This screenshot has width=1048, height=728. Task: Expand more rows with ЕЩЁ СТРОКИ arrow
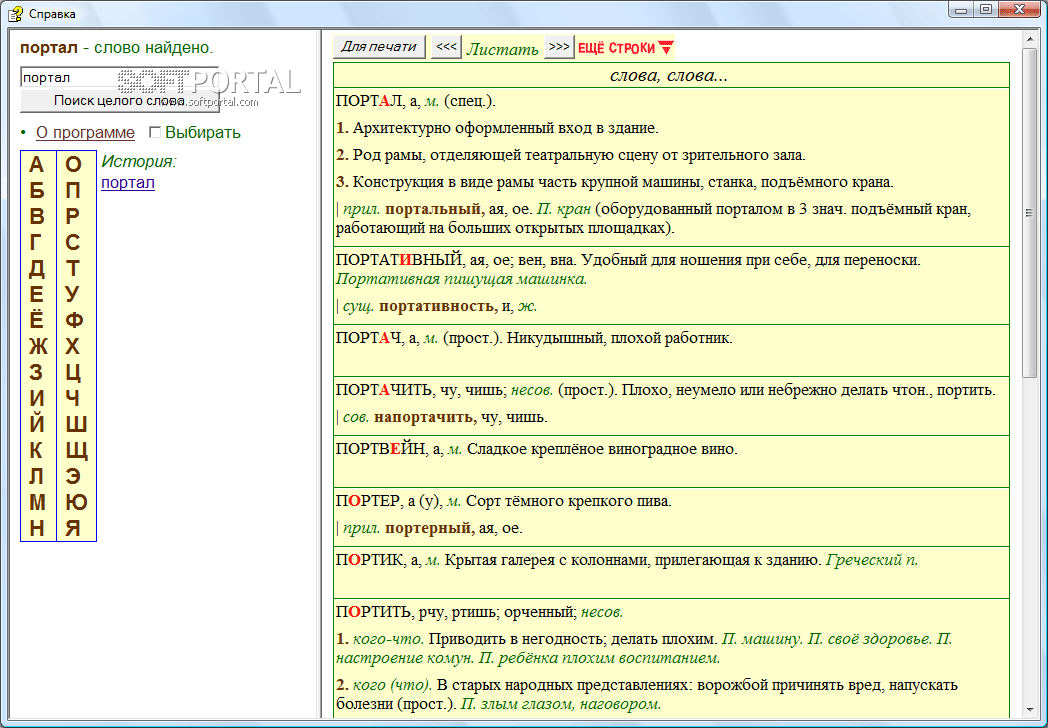[x=666, y=48]
